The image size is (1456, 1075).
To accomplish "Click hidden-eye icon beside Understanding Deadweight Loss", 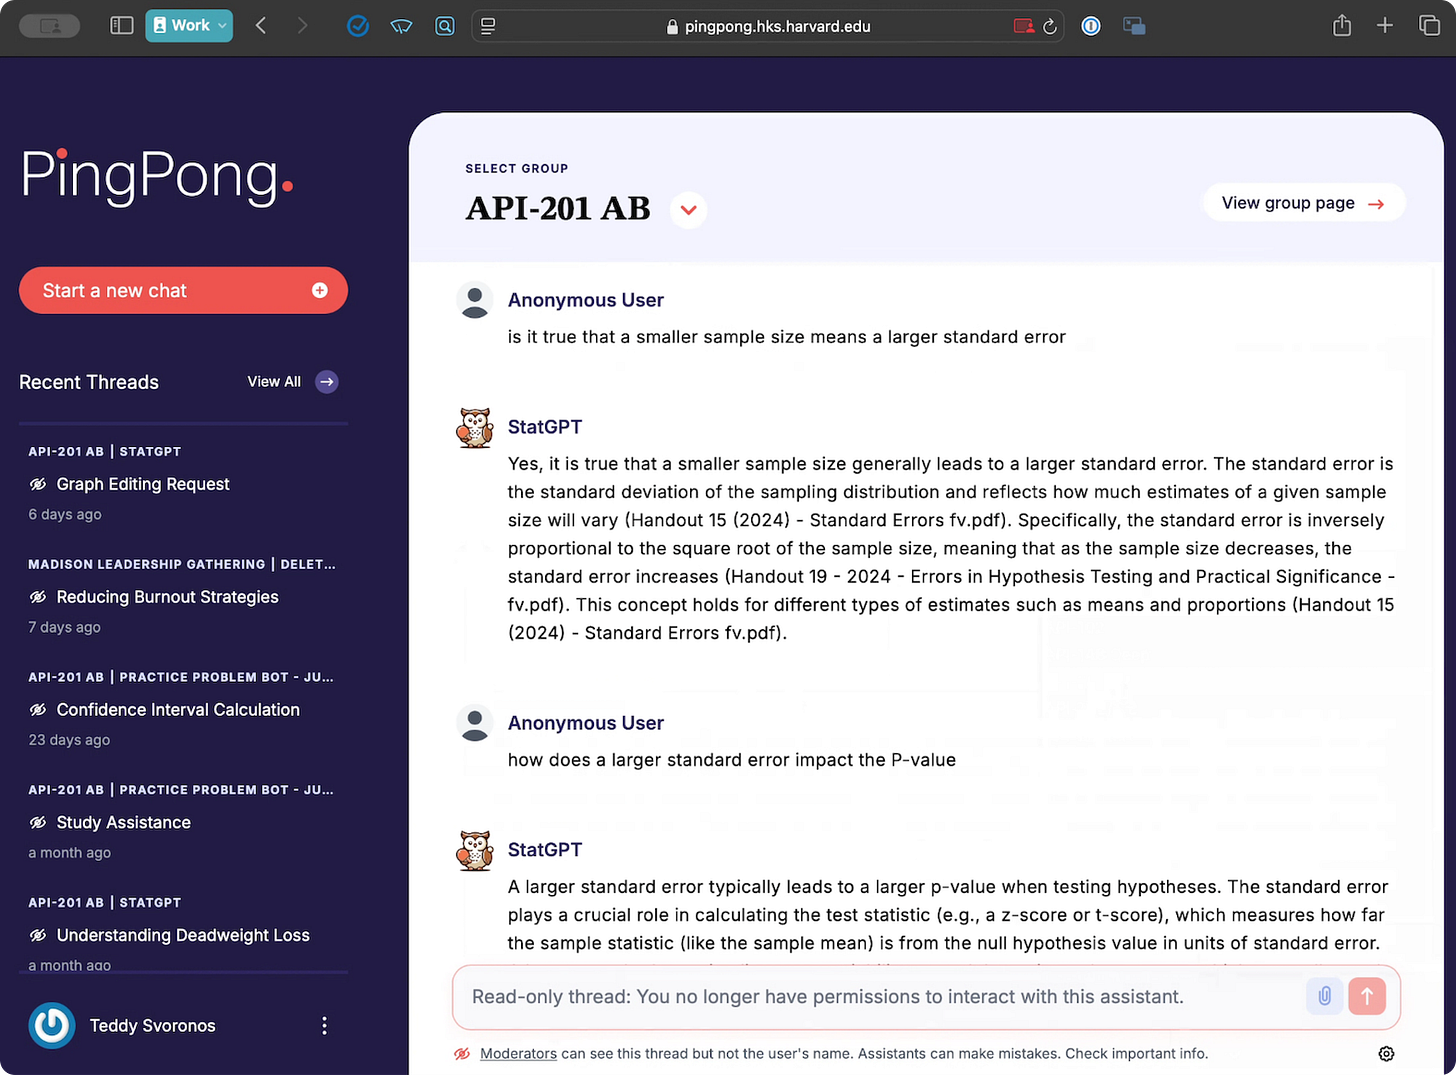I will click(38, 936).
